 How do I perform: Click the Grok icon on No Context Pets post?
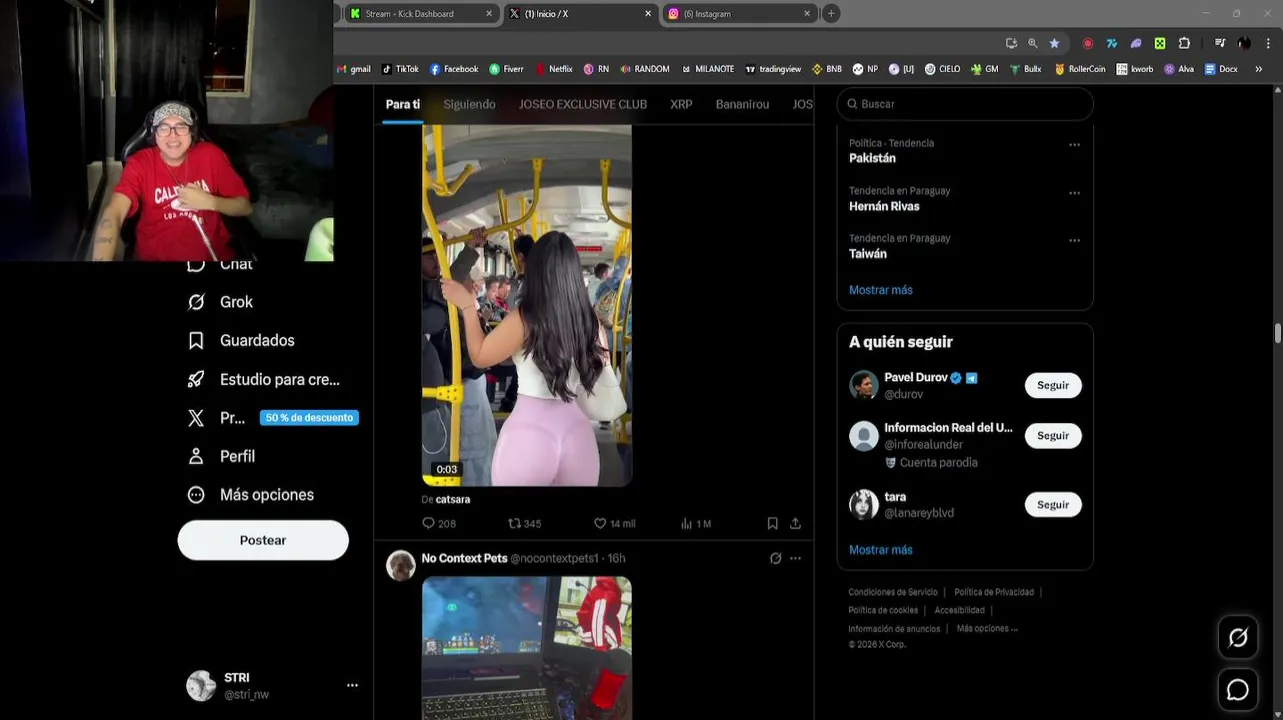tap(775, 558)
